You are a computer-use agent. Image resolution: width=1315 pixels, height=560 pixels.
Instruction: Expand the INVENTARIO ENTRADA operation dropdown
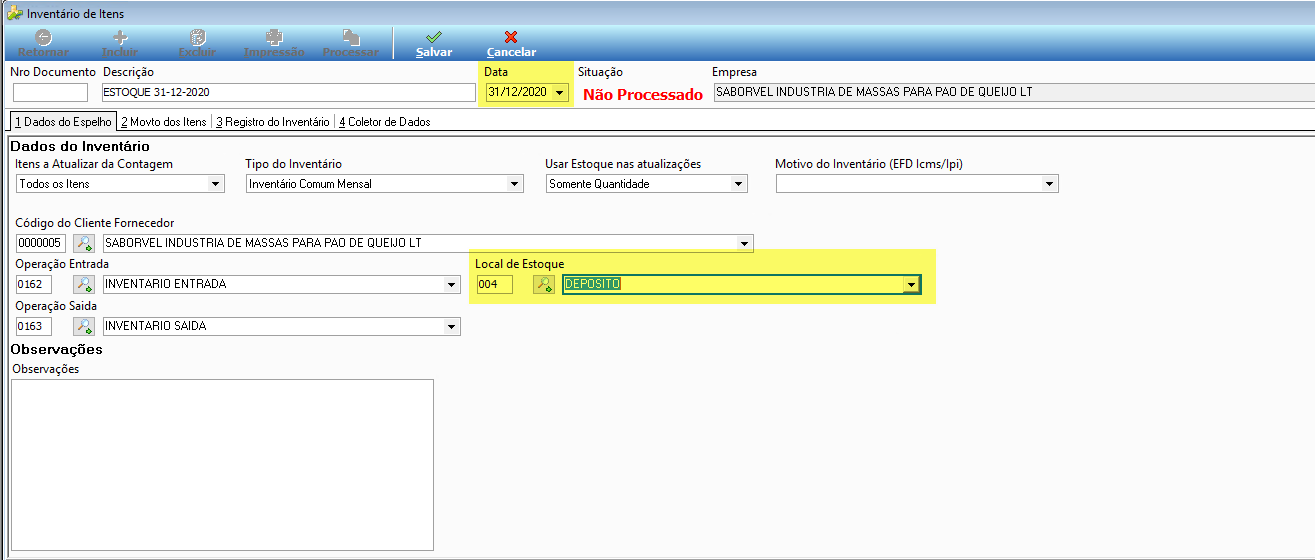[452, 285]
